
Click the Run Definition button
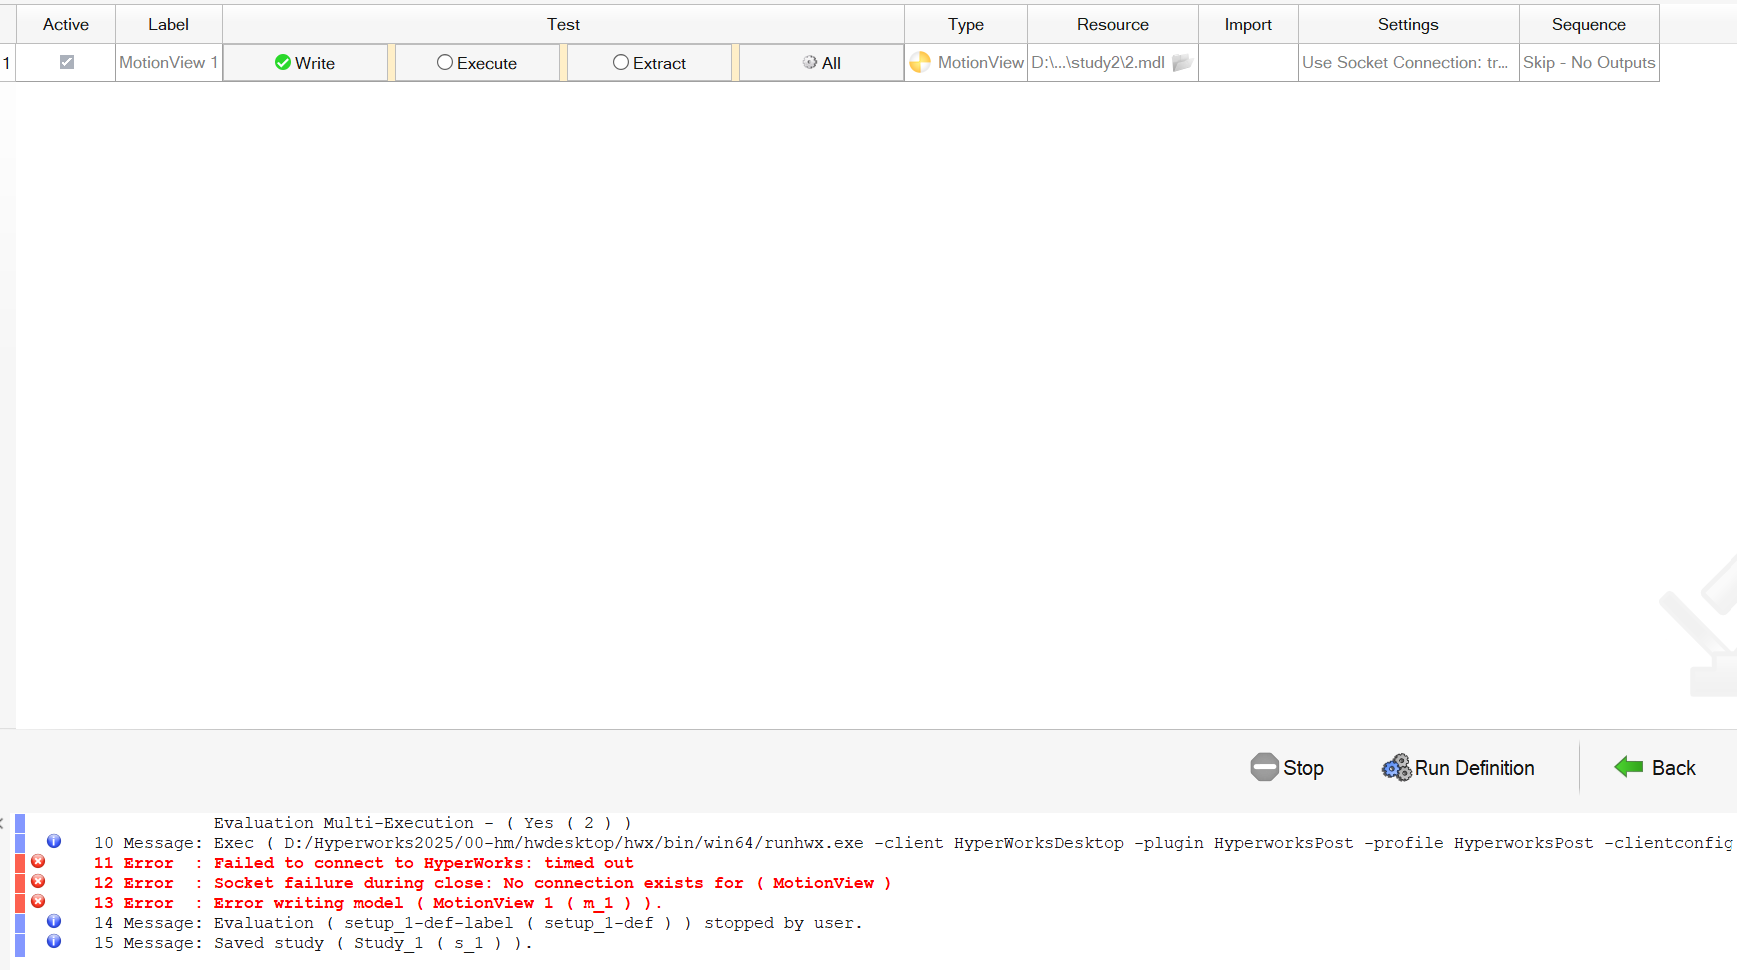(1458, 767)
